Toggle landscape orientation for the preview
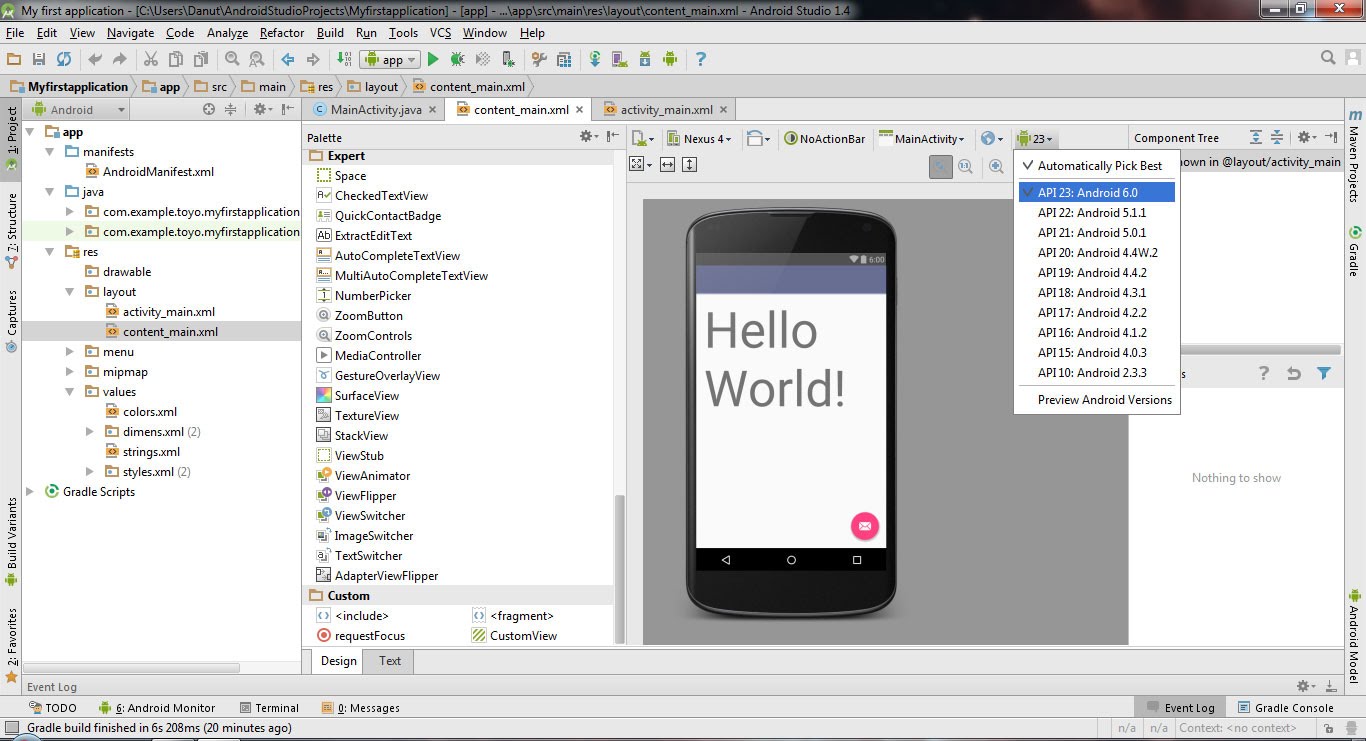Screen dimensions: 1366x741 tap(755, 138)
